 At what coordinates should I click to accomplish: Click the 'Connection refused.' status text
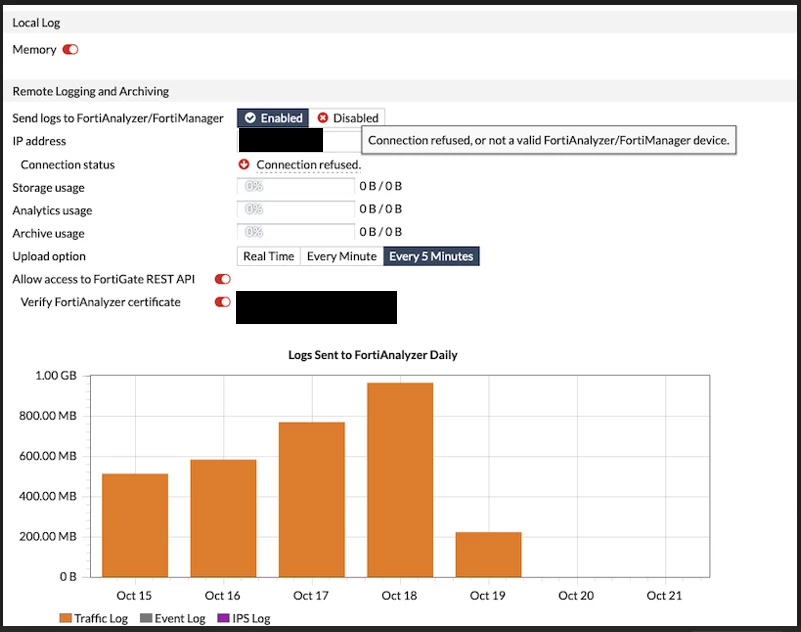[x=309, y=165]
